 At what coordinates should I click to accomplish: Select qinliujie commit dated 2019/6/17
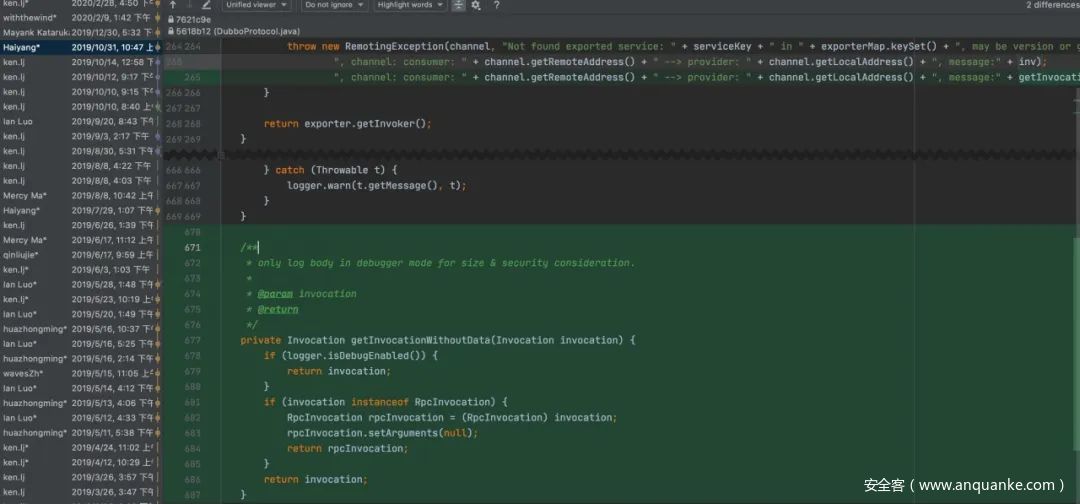(78, 255)
